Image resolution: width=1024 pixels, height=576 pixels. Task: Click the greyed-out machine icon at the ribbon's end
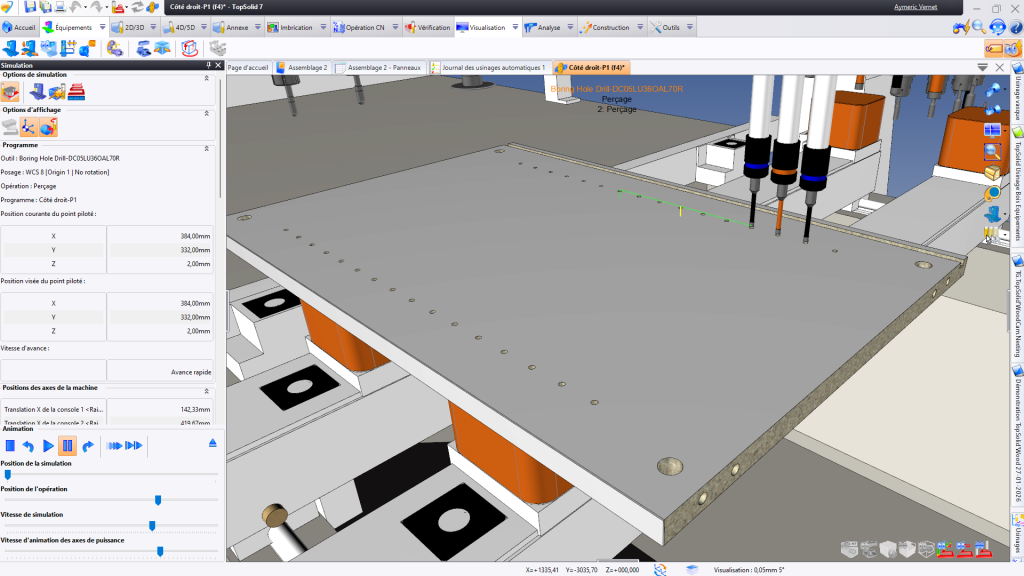point(217,48)
